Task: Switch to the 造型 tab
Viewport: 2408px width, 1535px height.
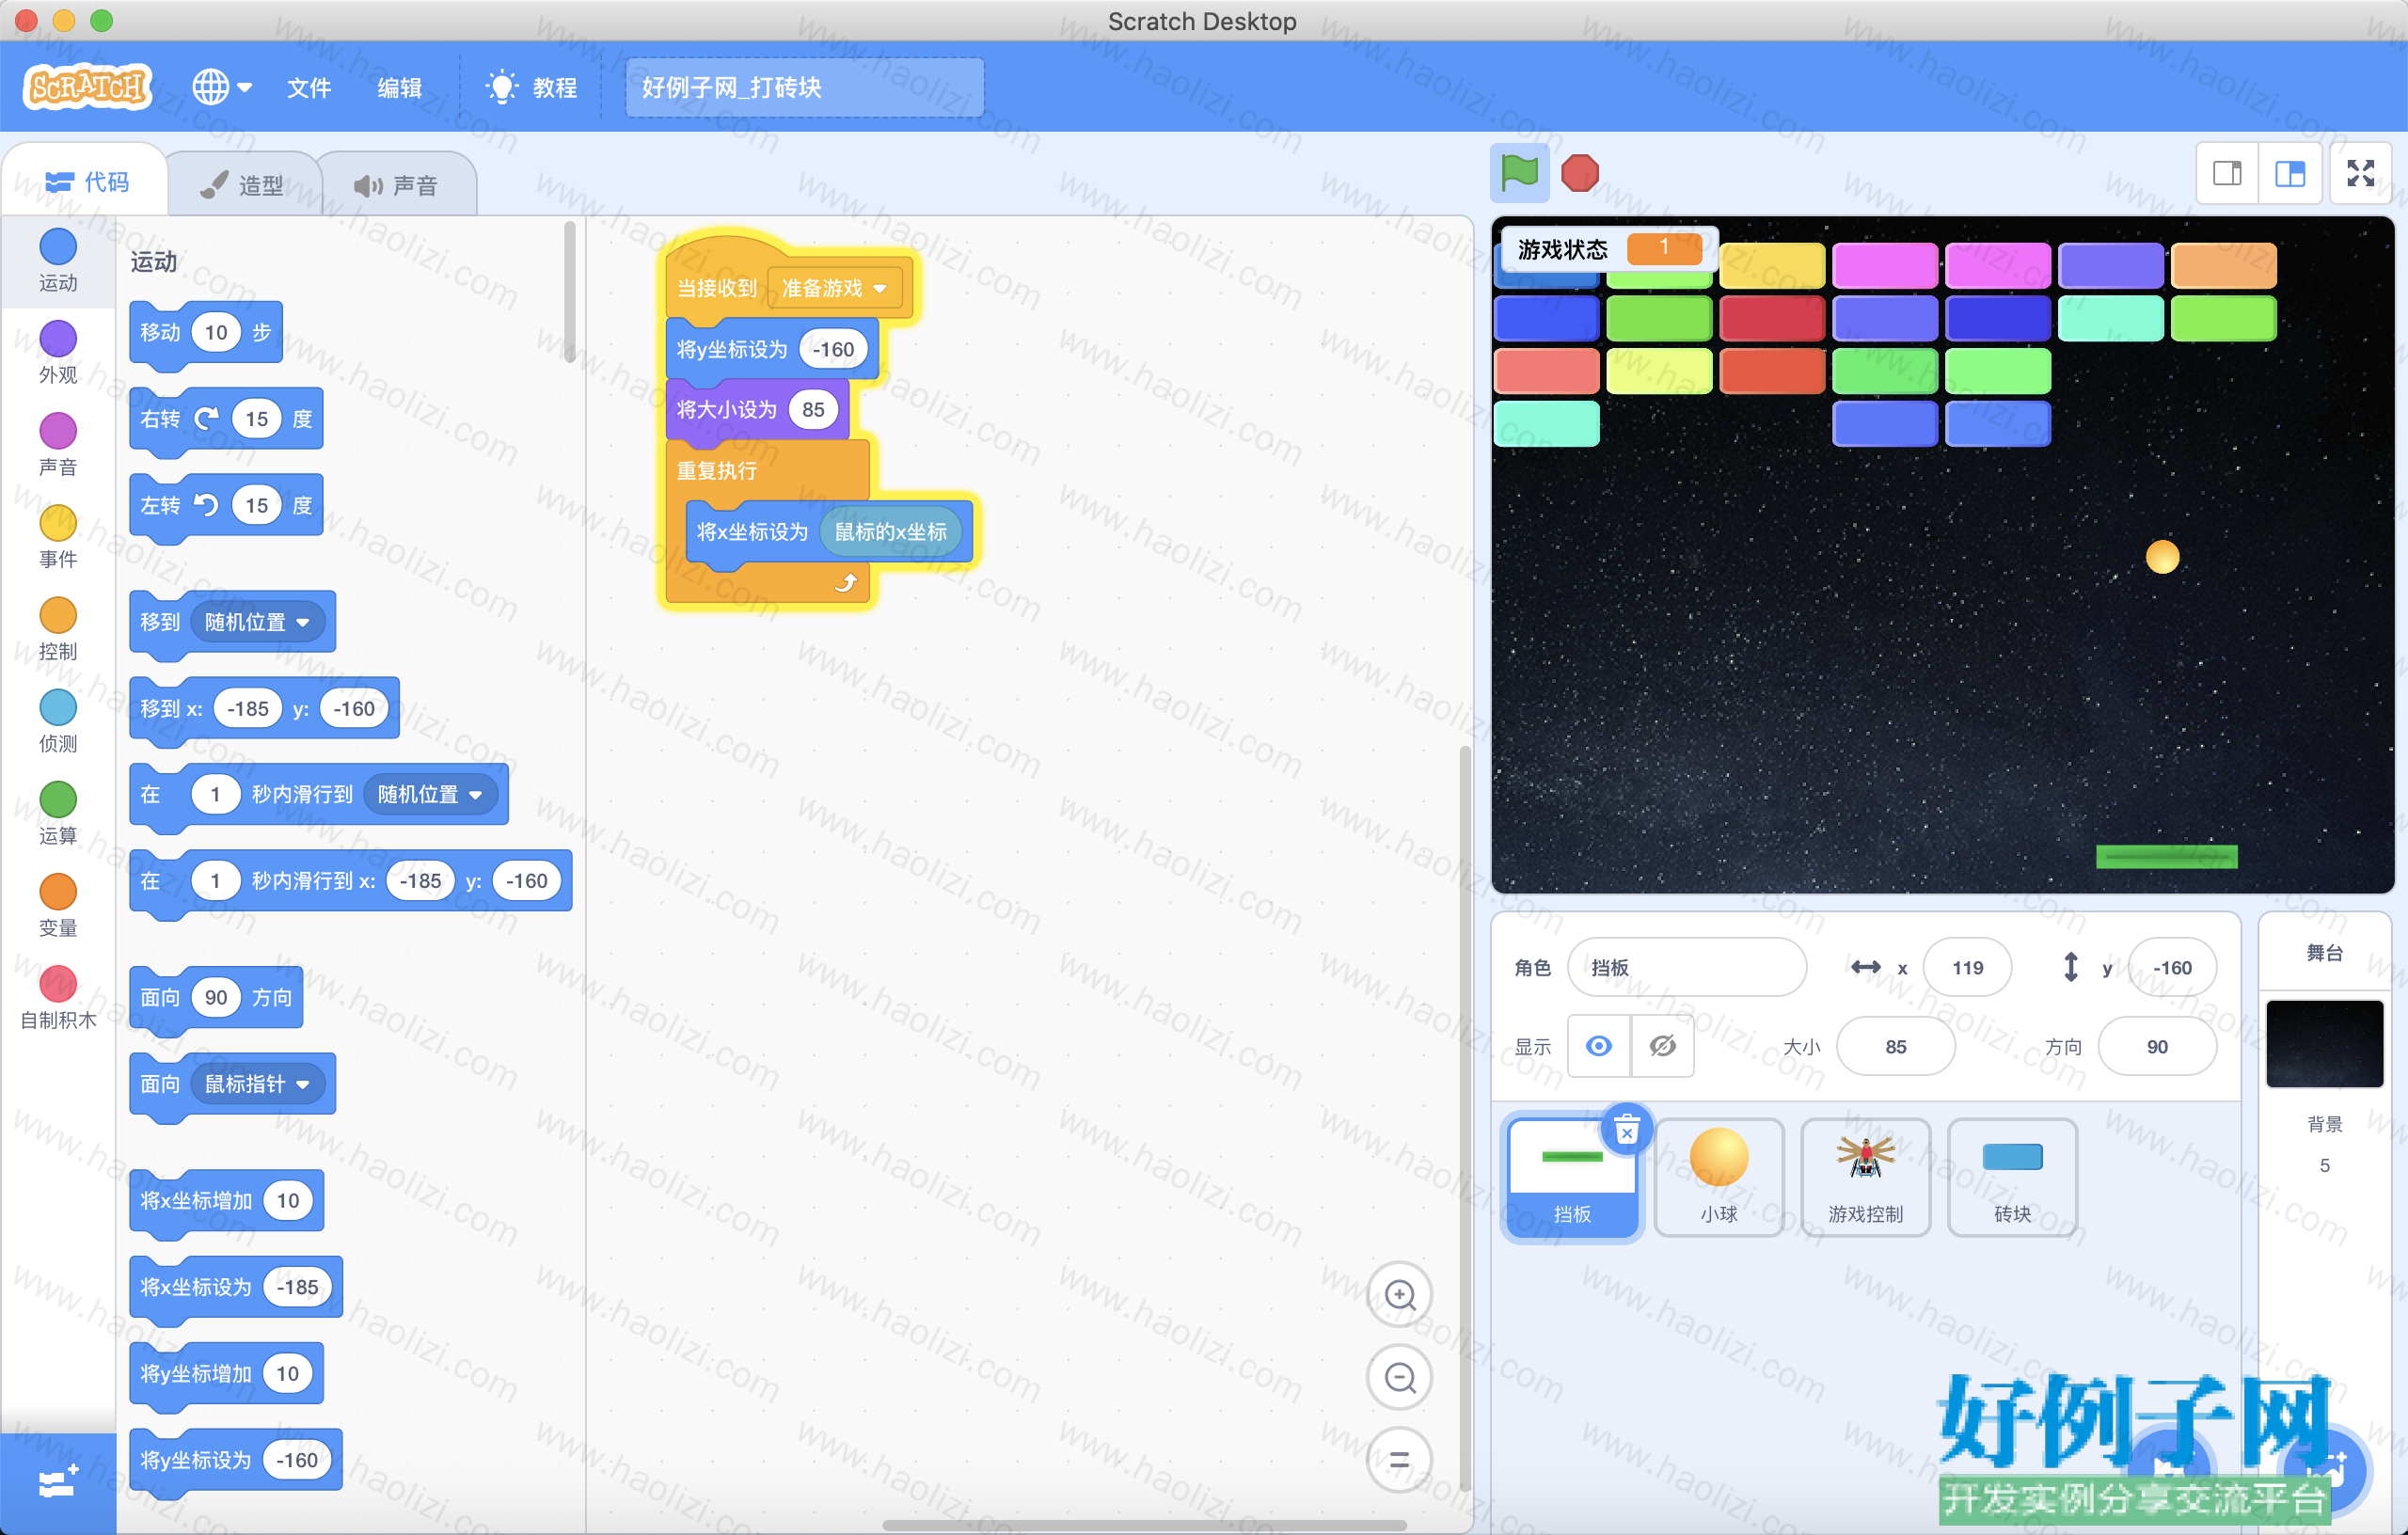Action: (x=242, y=185)
